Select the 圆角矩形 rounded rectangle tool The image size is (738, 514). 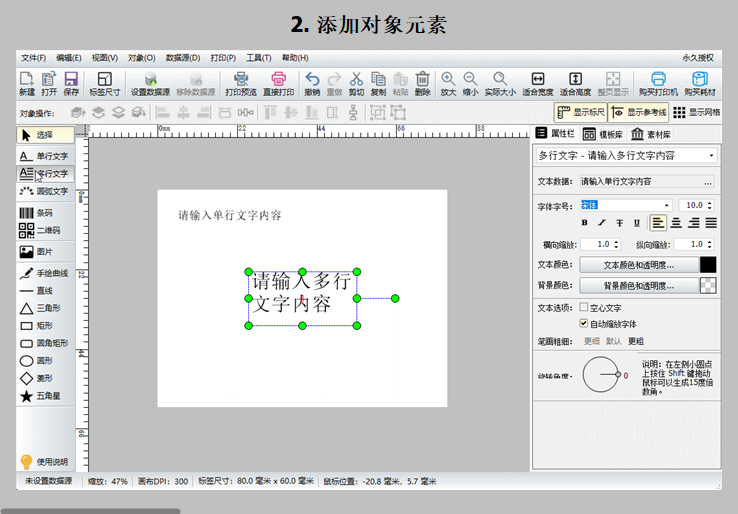click(x=45, y=343)
